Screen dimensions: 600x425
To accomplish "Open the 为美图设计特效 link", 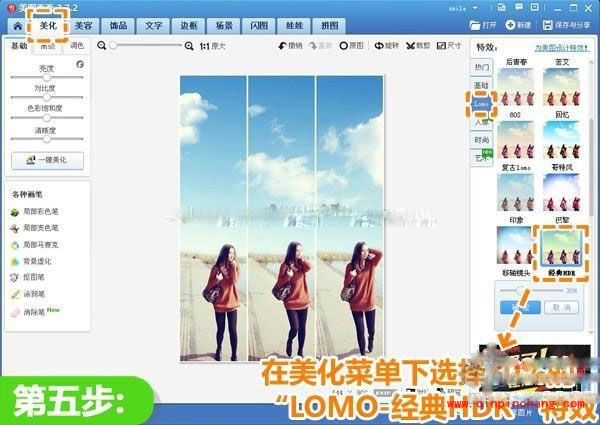I will click(562, 48).
